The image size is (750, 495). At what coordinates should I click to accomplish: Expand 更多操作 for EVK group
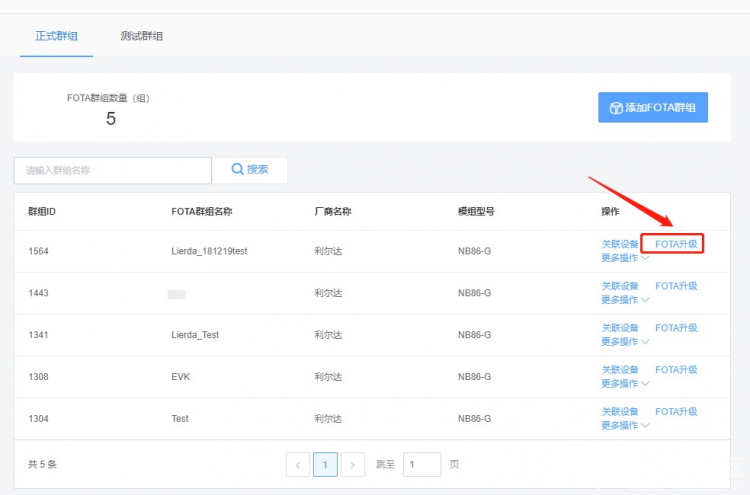point(625,384)
